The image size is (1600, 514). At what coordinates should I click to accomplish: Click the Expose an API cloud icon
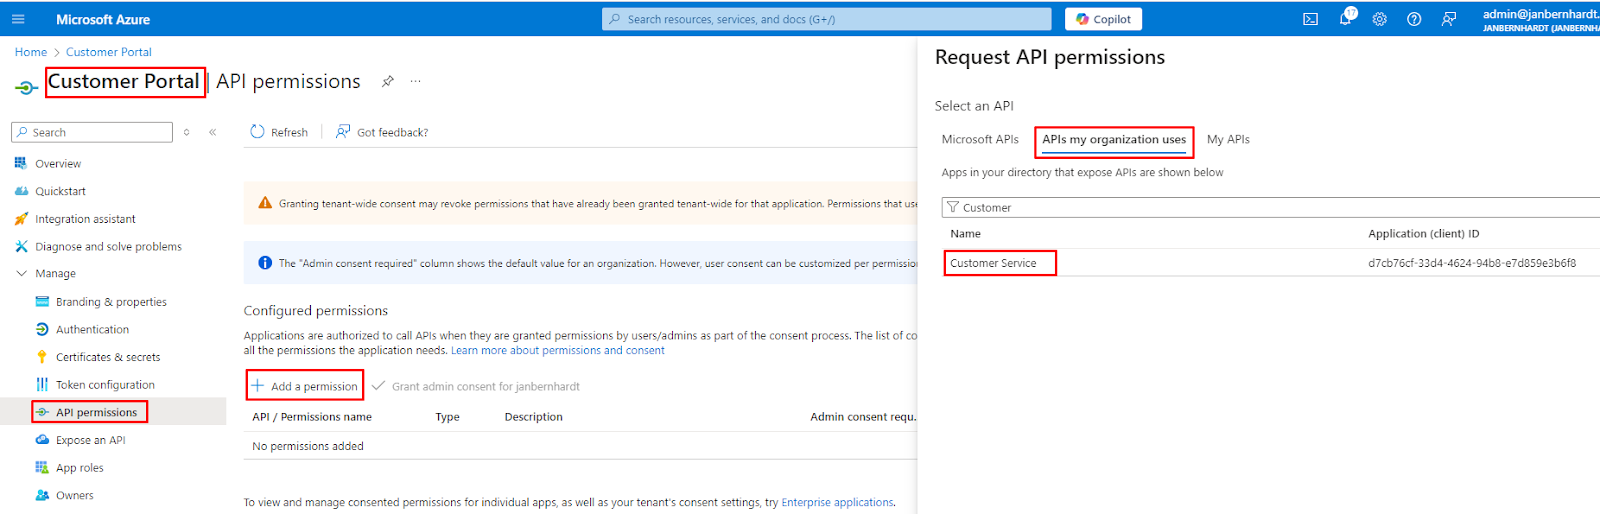click(42, 440)
